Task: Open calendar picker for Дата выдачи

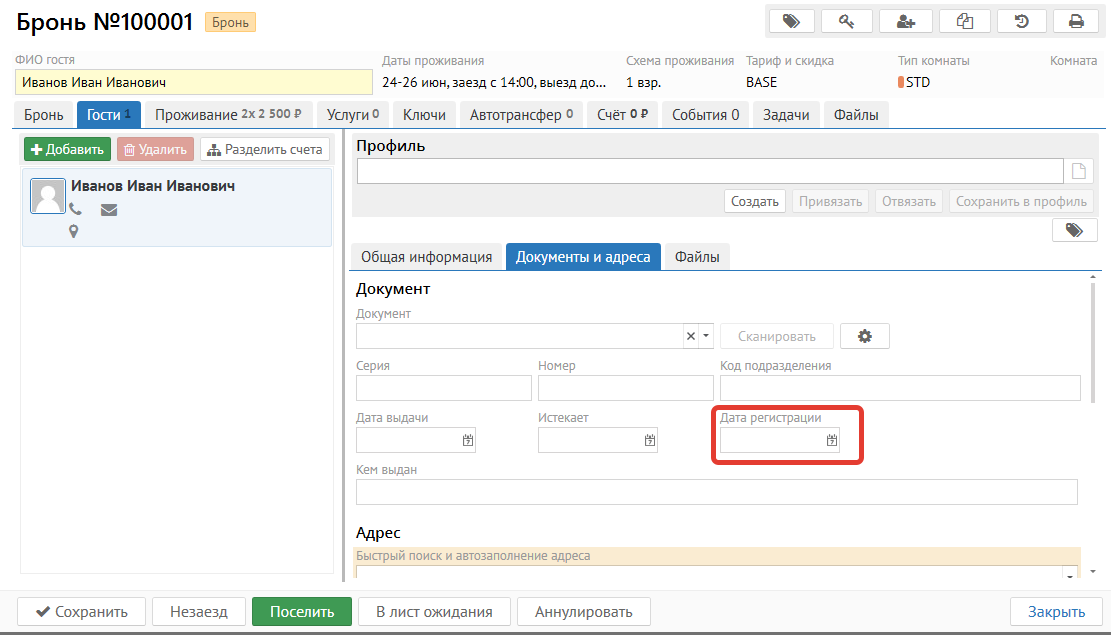Action: [468, 440]
